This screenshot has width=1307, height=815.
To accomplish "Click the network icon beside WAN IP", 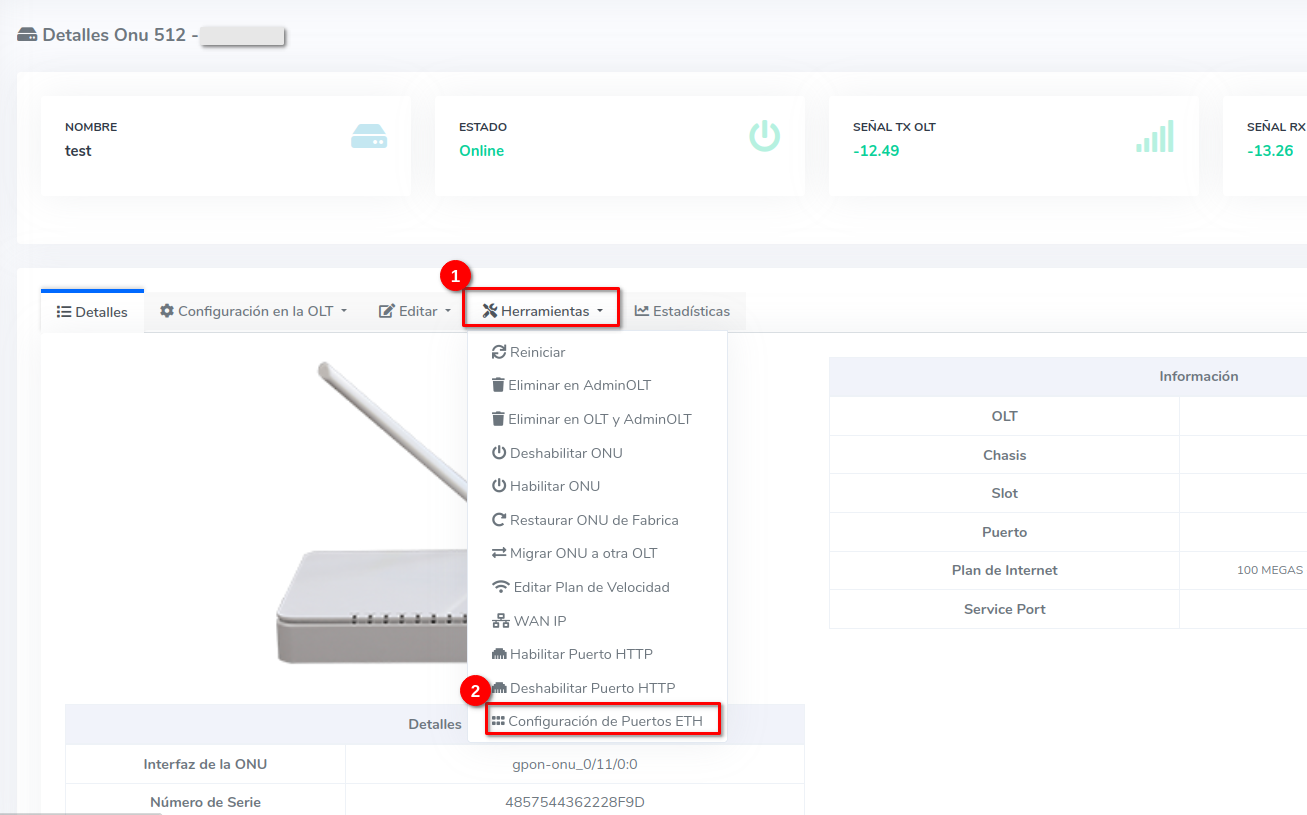I will coord(501,621).
